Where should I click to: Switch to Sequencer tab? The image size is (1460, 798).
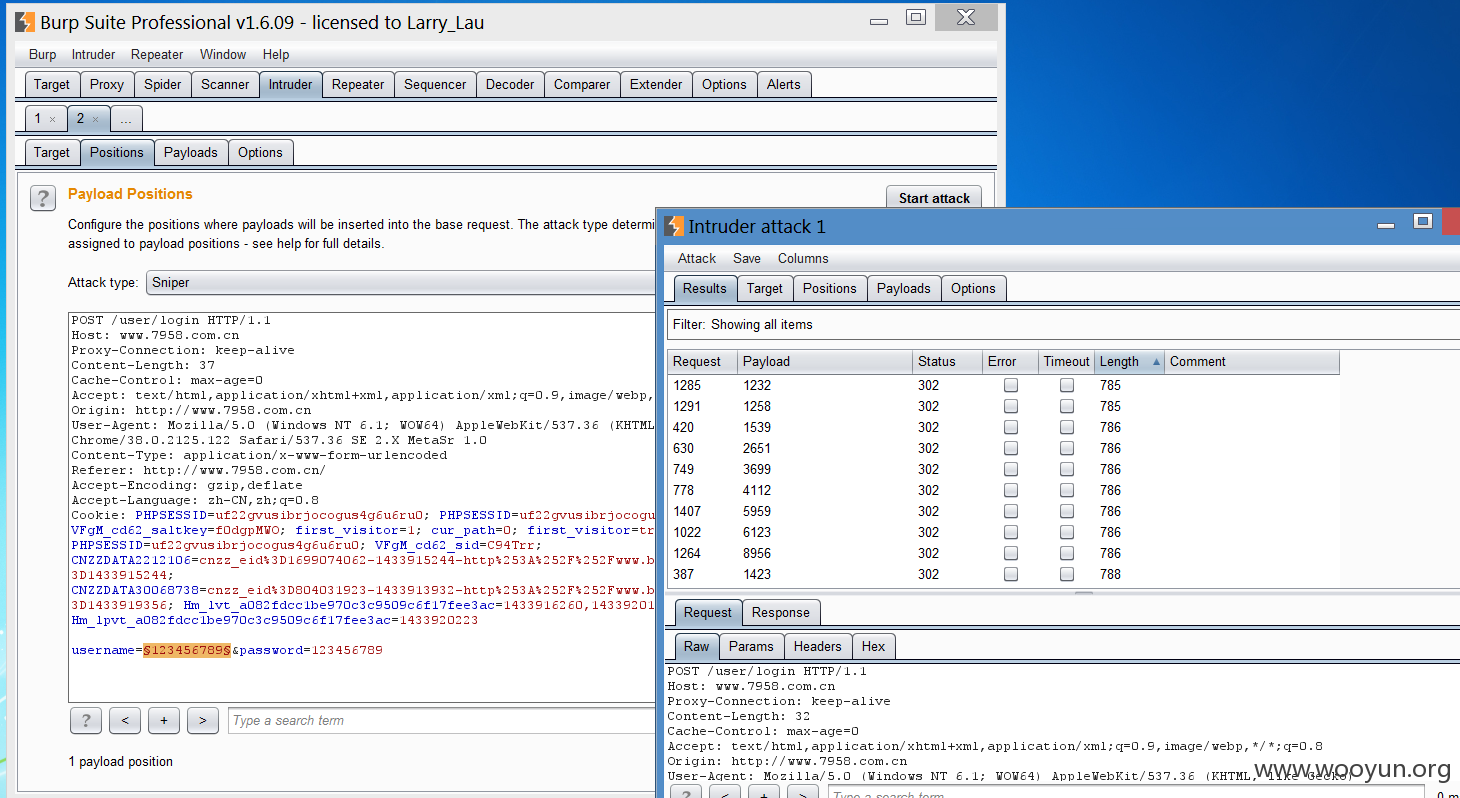click(435, 85)
